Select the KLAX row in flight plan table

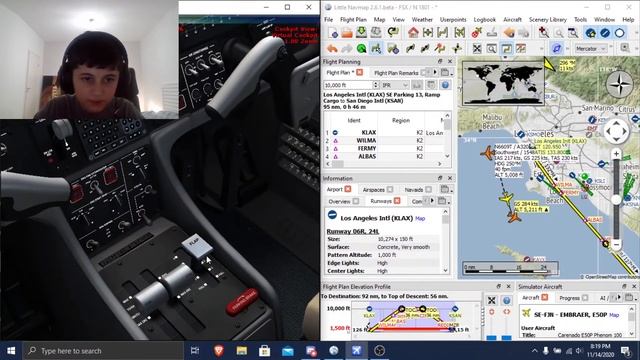tap(384, 133)
